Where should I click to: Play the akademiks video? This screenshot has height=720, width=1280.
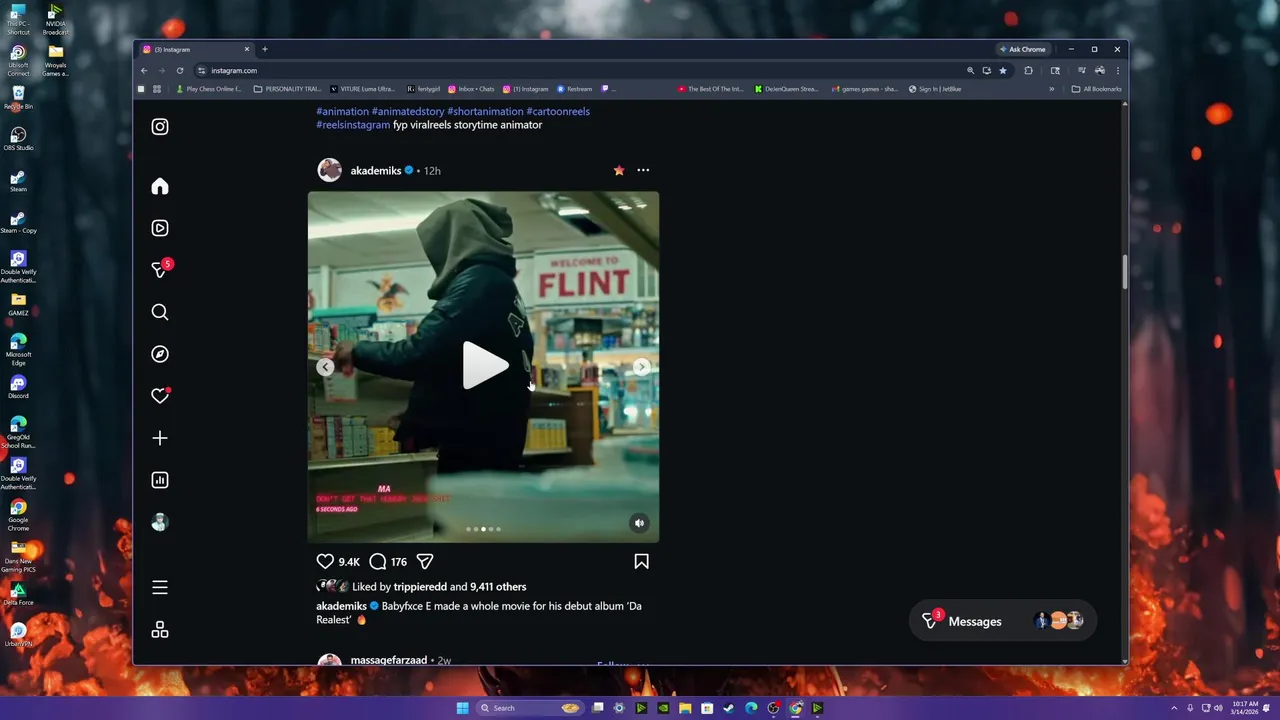click(484, 366)
